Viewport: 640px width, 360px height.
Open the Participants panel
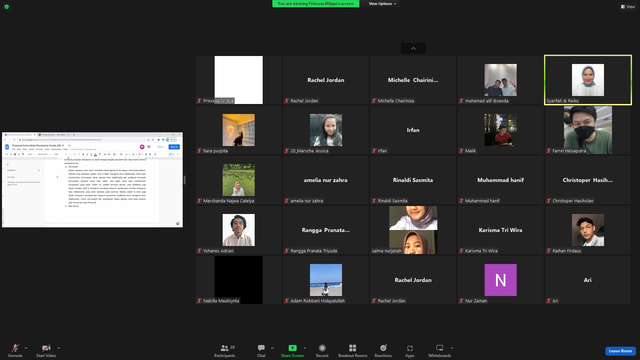(225, 350)
